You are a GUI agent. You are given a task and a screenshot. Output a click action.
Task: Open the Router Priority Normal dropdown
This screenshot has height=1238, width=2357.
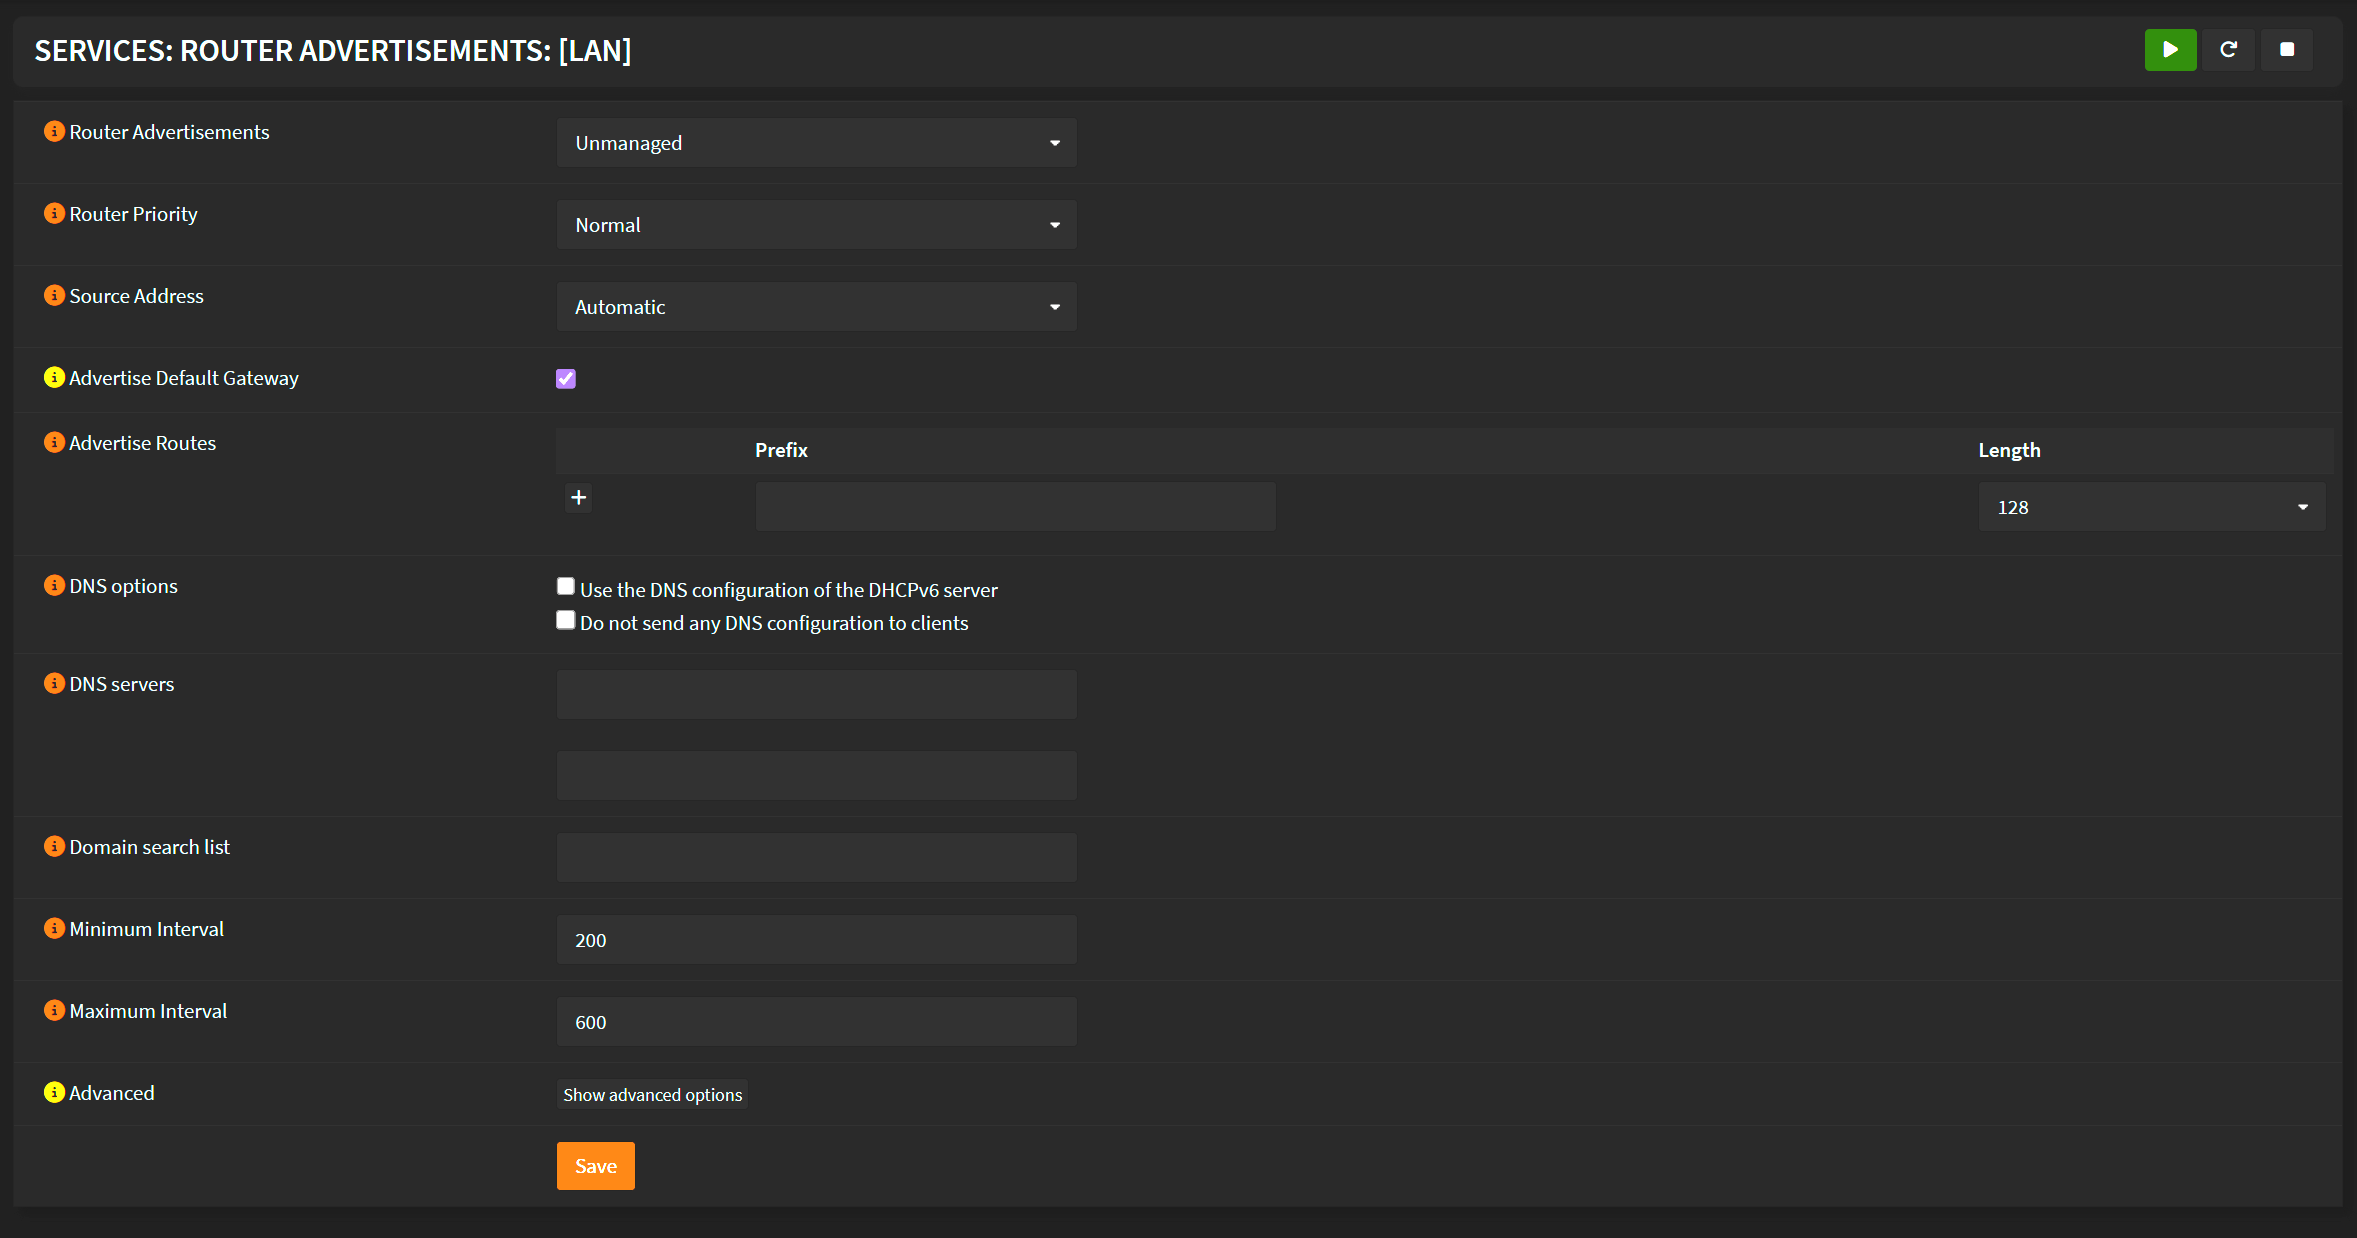pos(816,225)
